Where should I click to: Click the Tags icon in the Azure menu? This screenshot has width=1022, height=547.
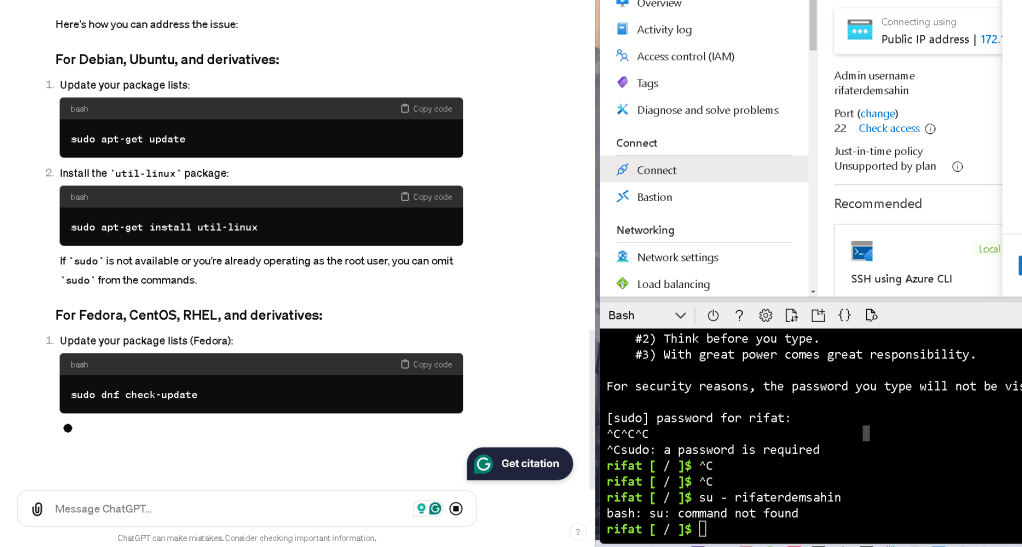point(622,83)
